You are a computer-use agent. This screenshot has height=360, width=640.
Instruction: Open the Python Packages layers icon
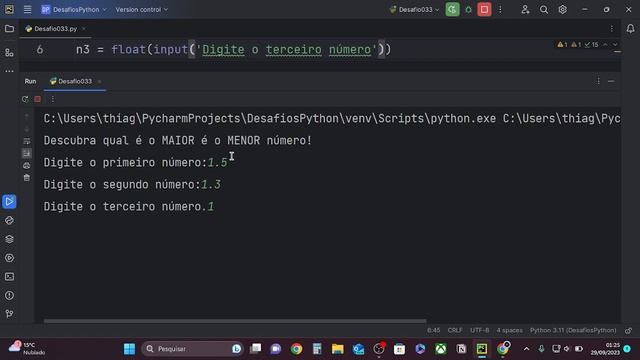coord(9,239)
